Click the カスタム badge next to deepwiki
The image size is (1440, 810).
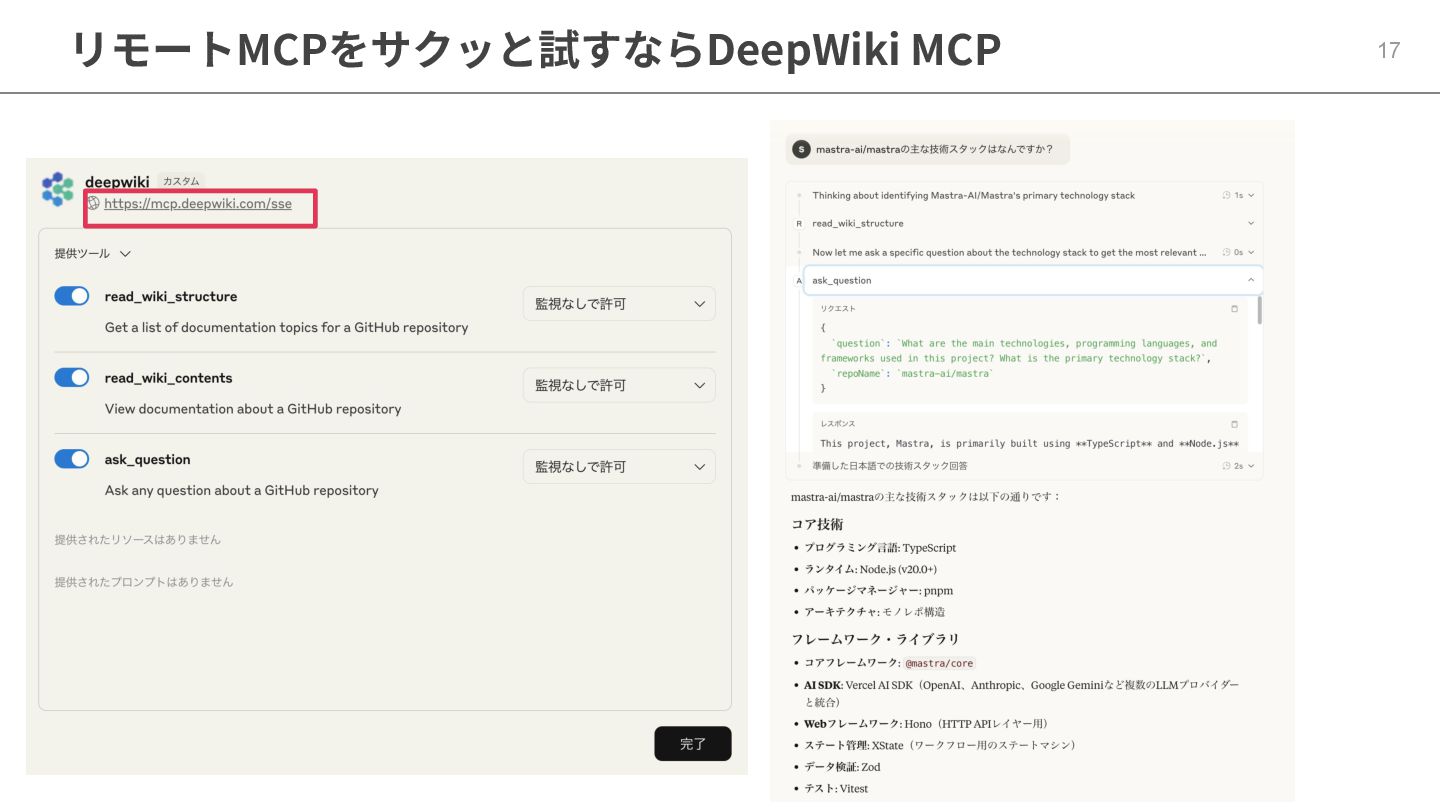[181, 181]
